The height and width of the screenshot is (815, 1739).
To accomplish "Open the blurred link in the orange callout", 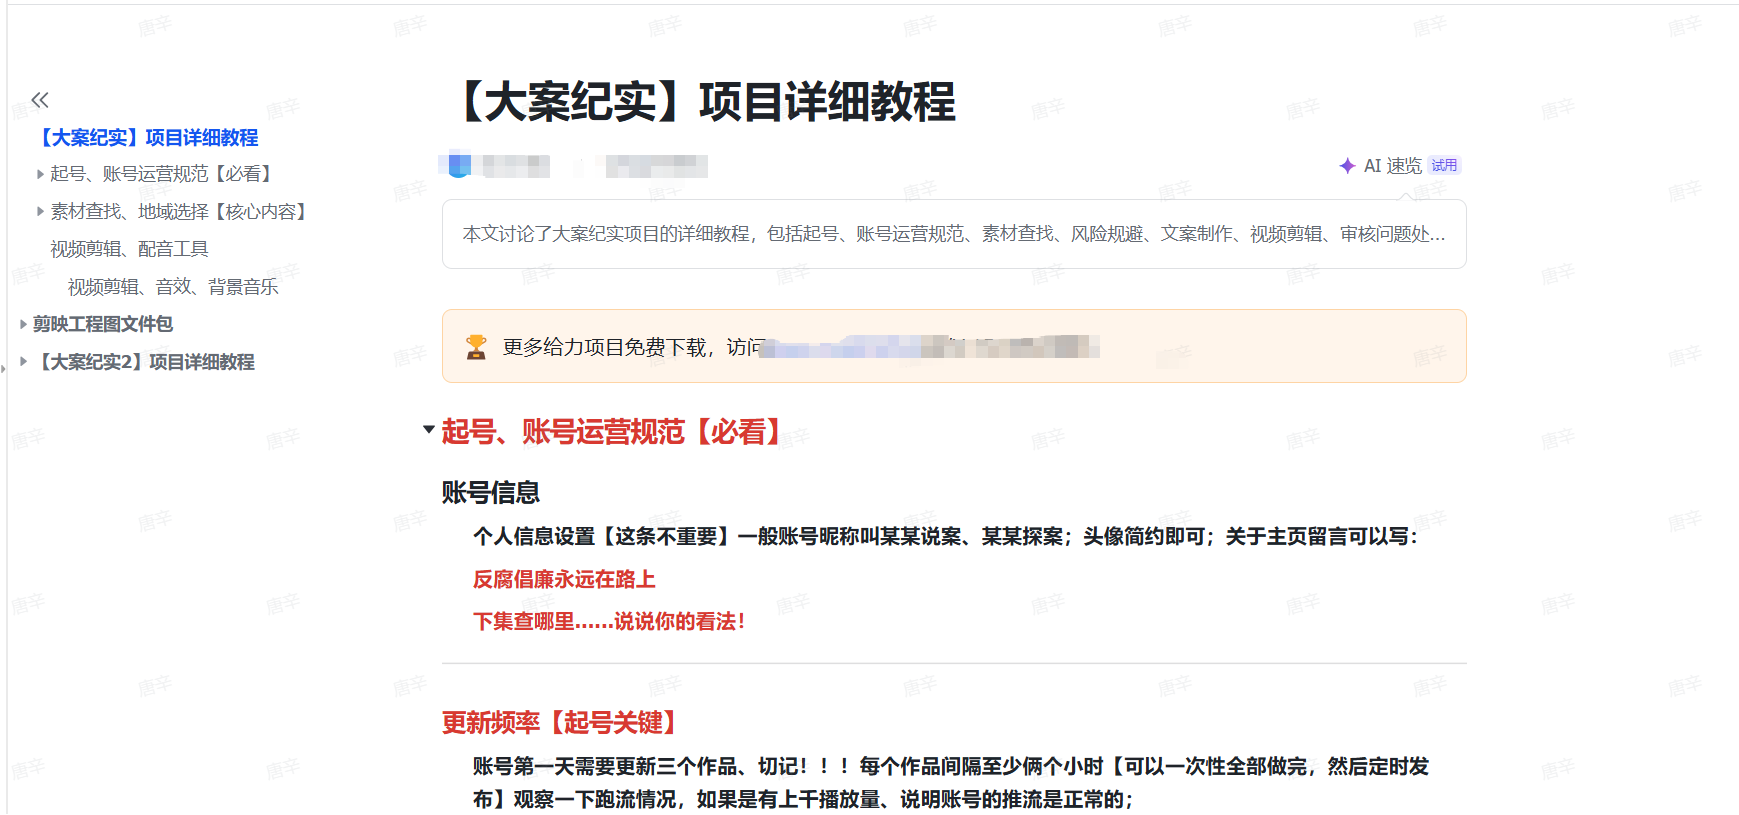I will 930,347.
